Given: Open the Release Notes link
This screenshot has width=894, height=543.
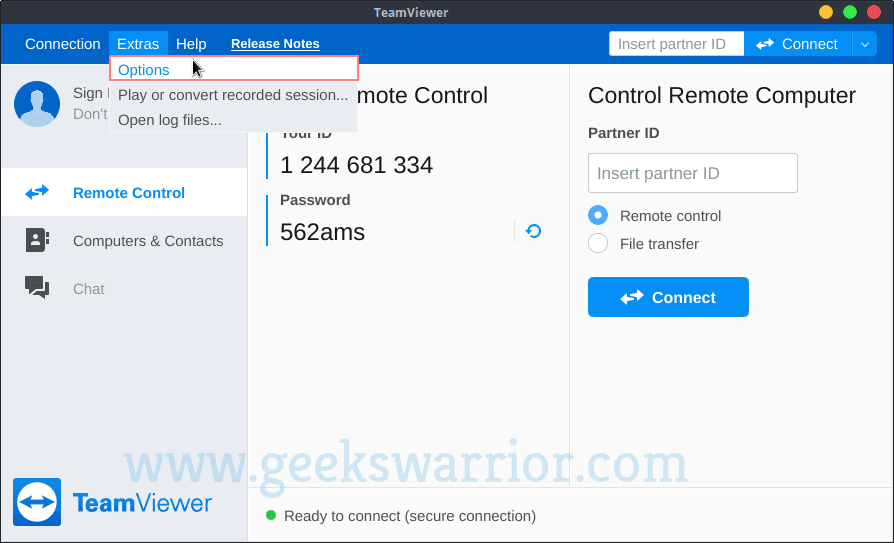Looking at the screenshot, I should point(275,44).
